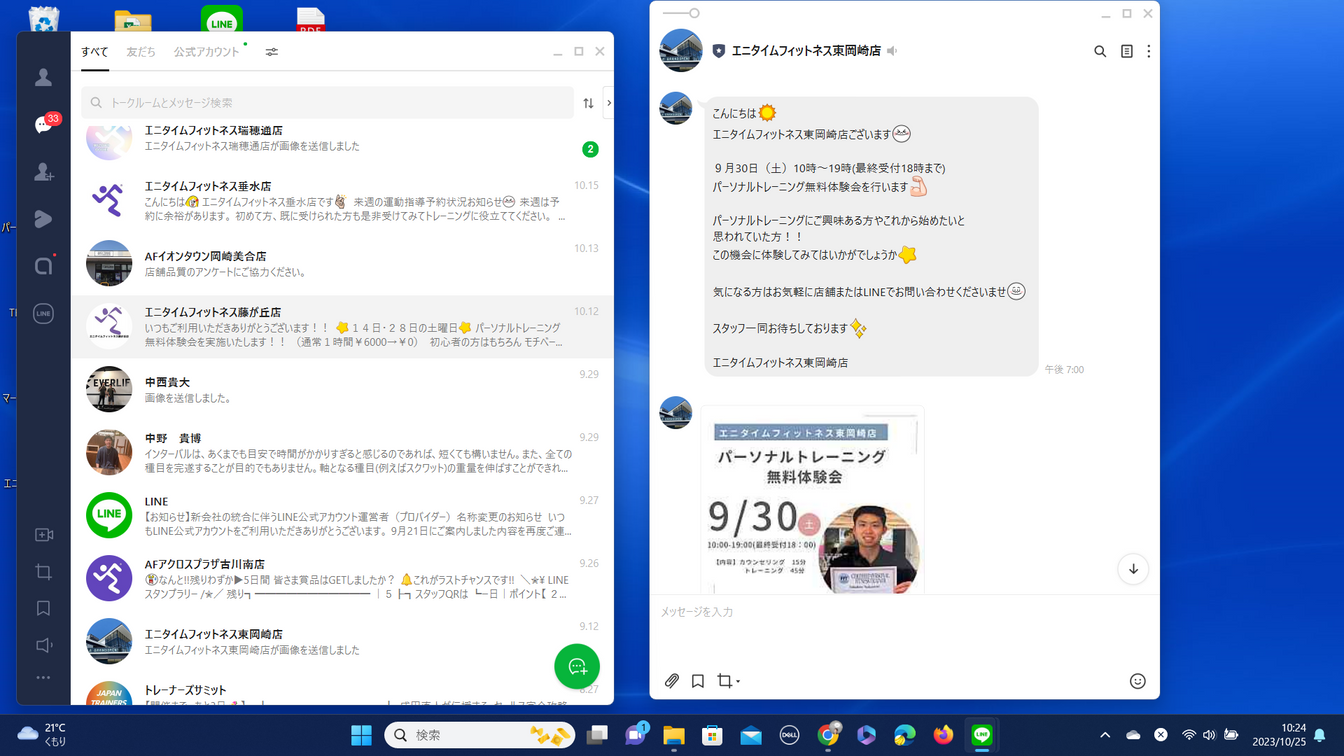Click the speaker notification icon in sidebar
The image size is (1344, 756).
point(43,645)
